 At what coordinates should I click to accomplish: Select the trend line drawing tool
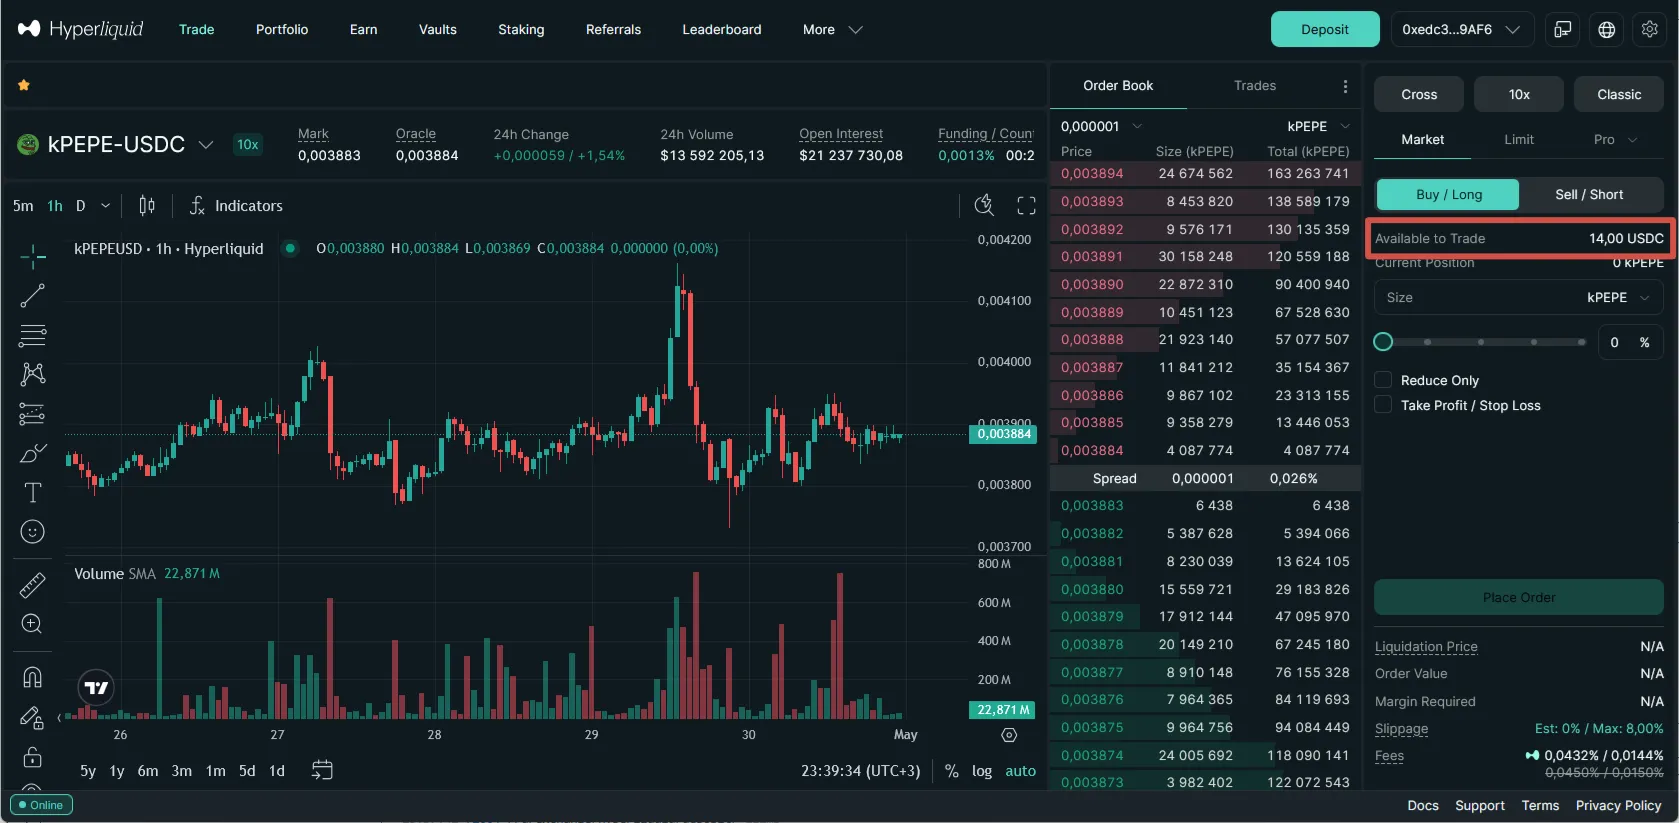(33, 296)
